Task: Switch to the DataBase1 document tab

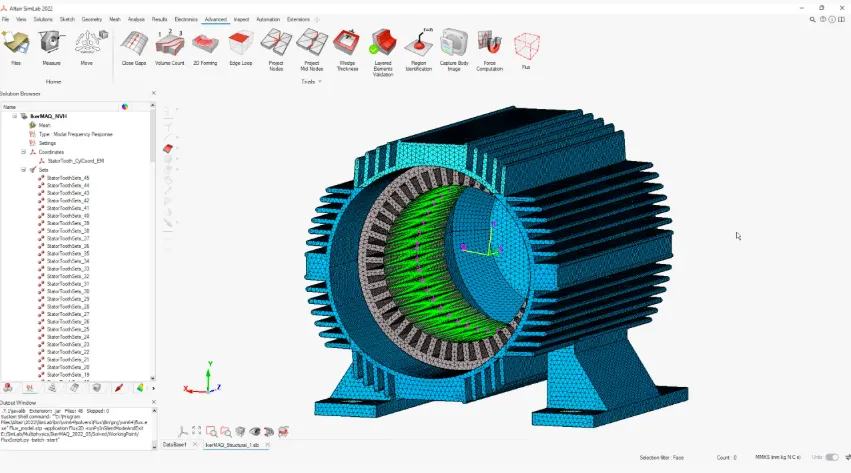Action: point(175,445)
